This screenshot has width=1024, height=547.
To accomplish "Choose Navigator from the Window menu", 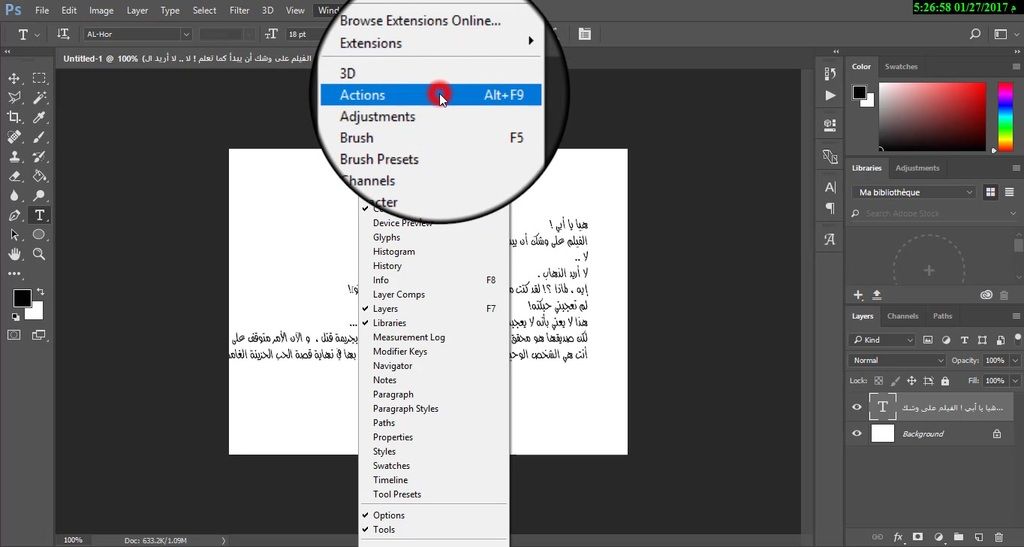I will (434, 366).
